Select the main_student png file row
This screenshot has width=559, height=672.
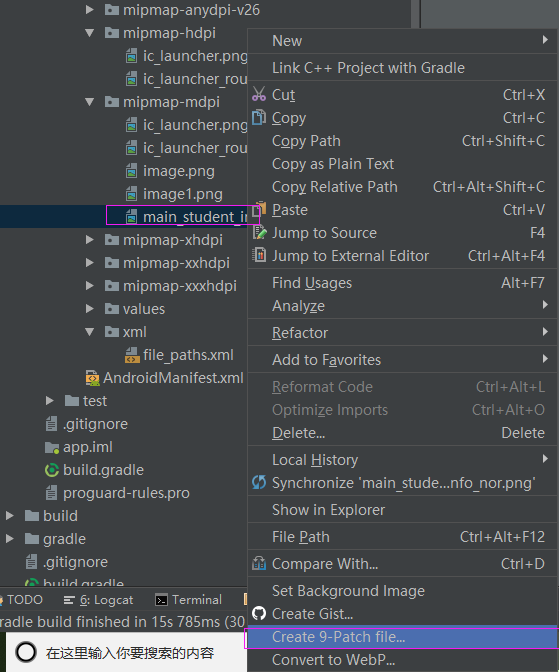click(x=124, y=217)
